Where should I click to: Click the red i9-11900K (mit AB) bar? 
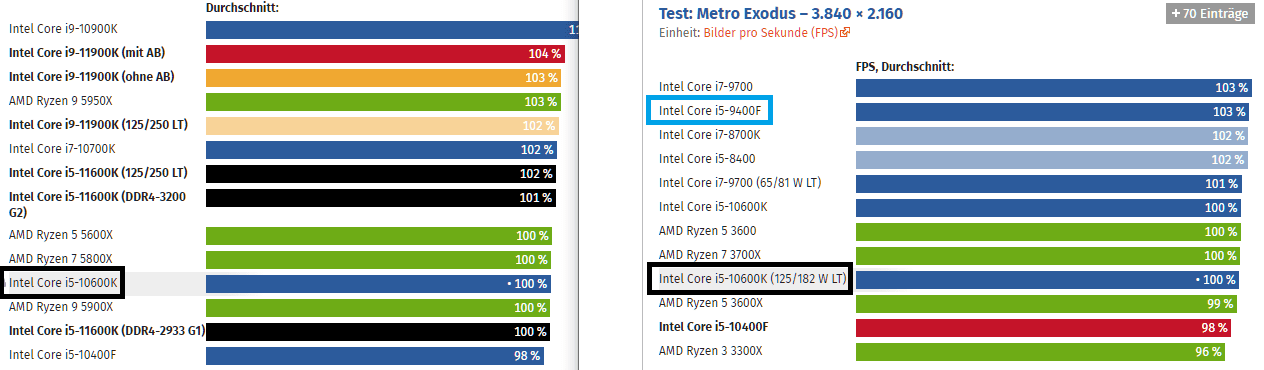coord(385,54)
